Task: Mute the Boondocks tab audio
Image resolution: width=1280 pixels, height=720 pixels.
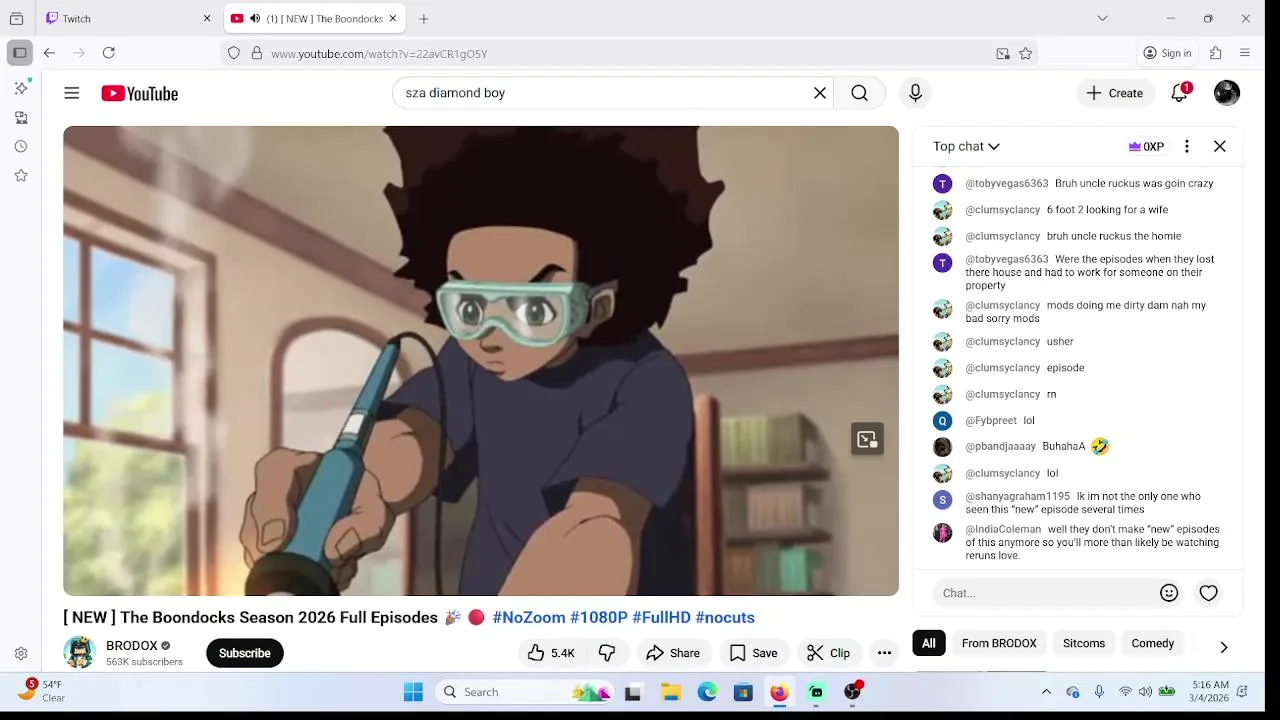Action: point(255,19)
